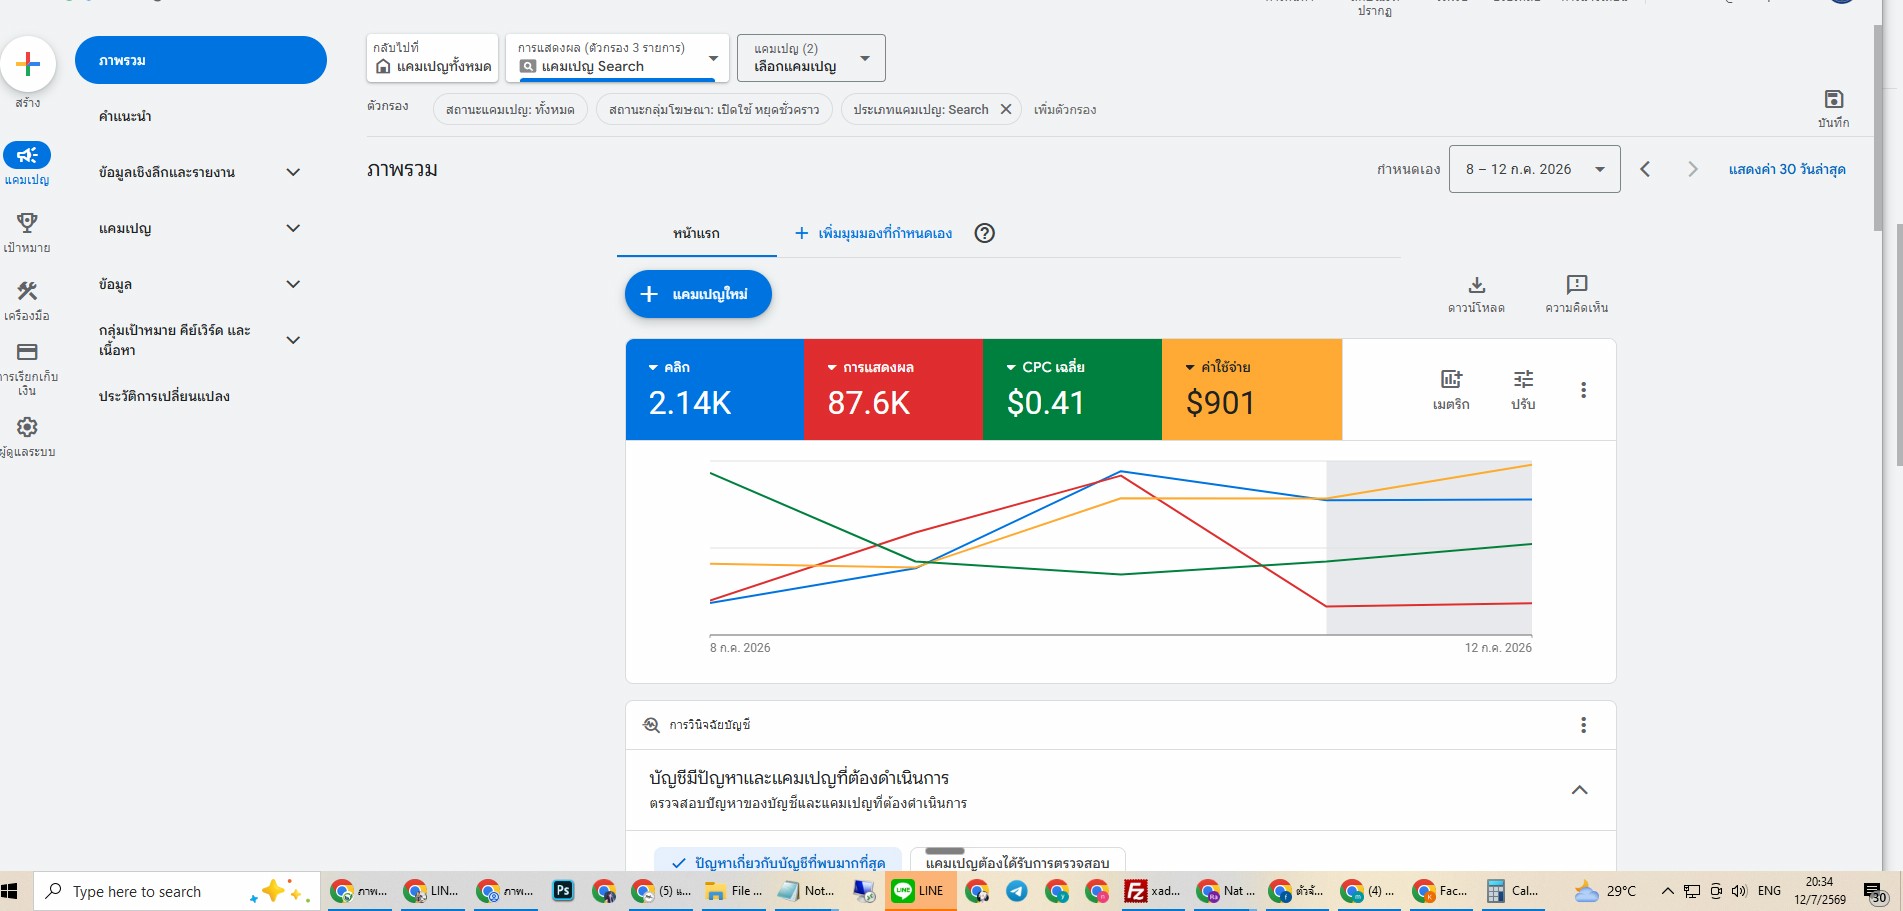Click the Save icon at top right
Viewport: 1903px width, 911px height.
(x=1833, y=99)
